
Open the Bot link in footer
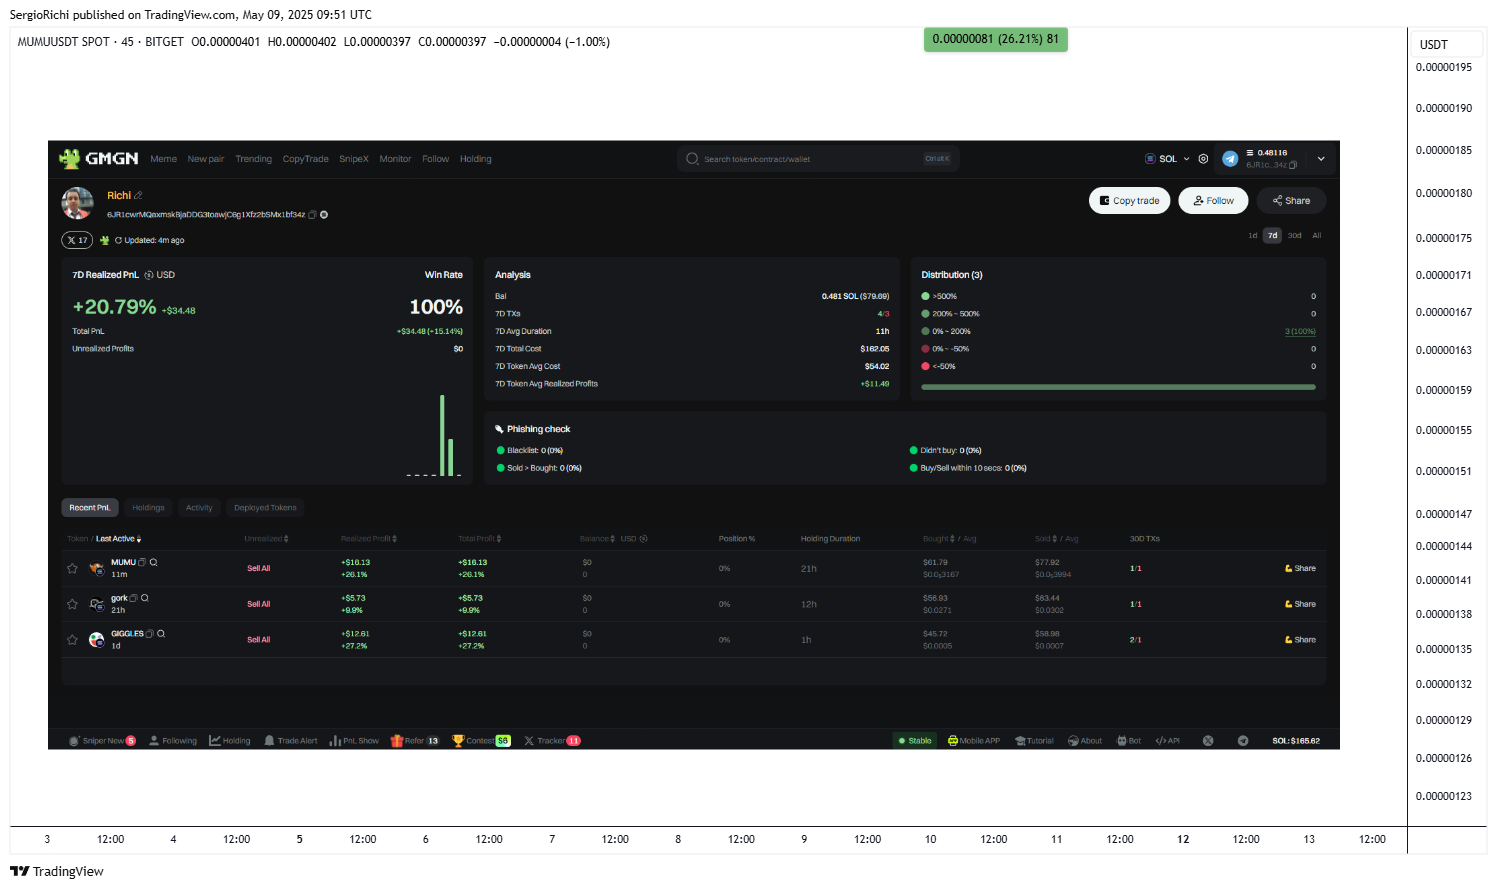click(x=1129, y=741)
